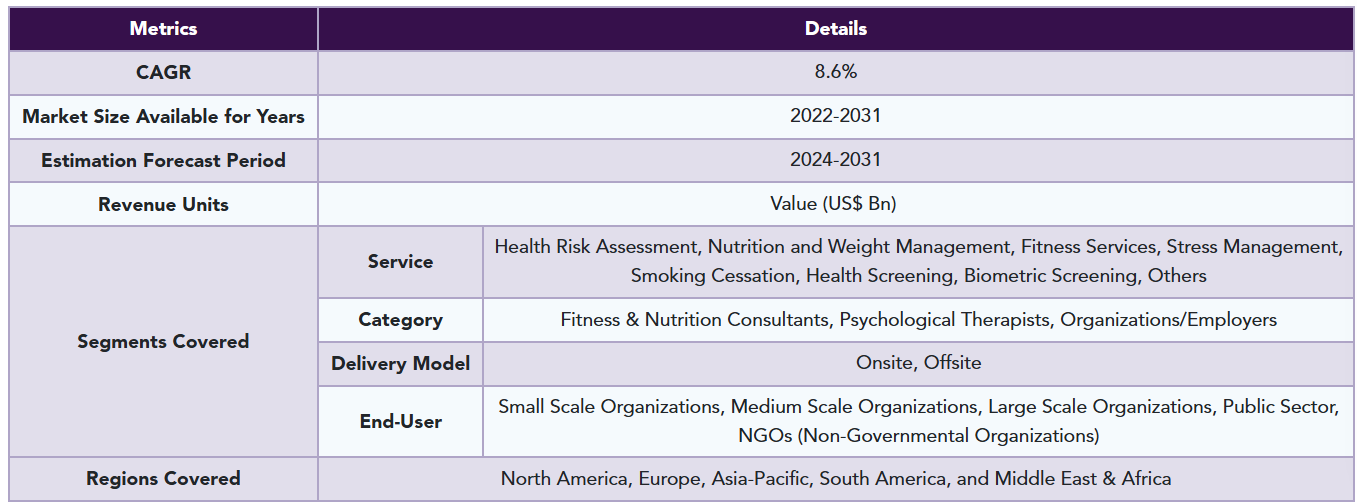Click the Metrics column header
1357x504 pixels.
pyautogui.click(x=163, y=29)
